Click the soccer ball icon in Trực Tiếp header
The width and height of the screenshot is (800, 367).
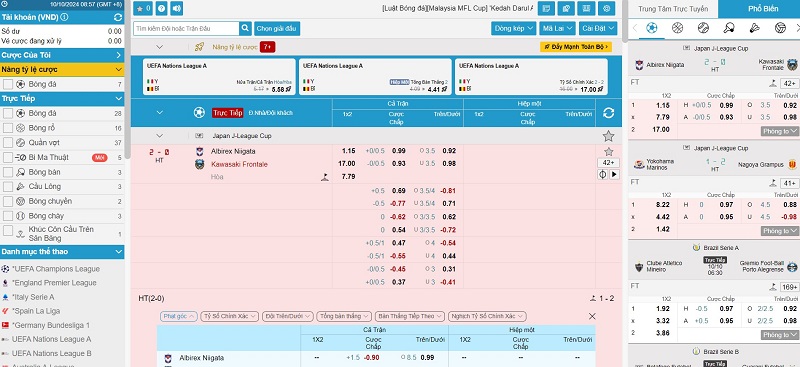pyautogui.click(x=199, y=113)
